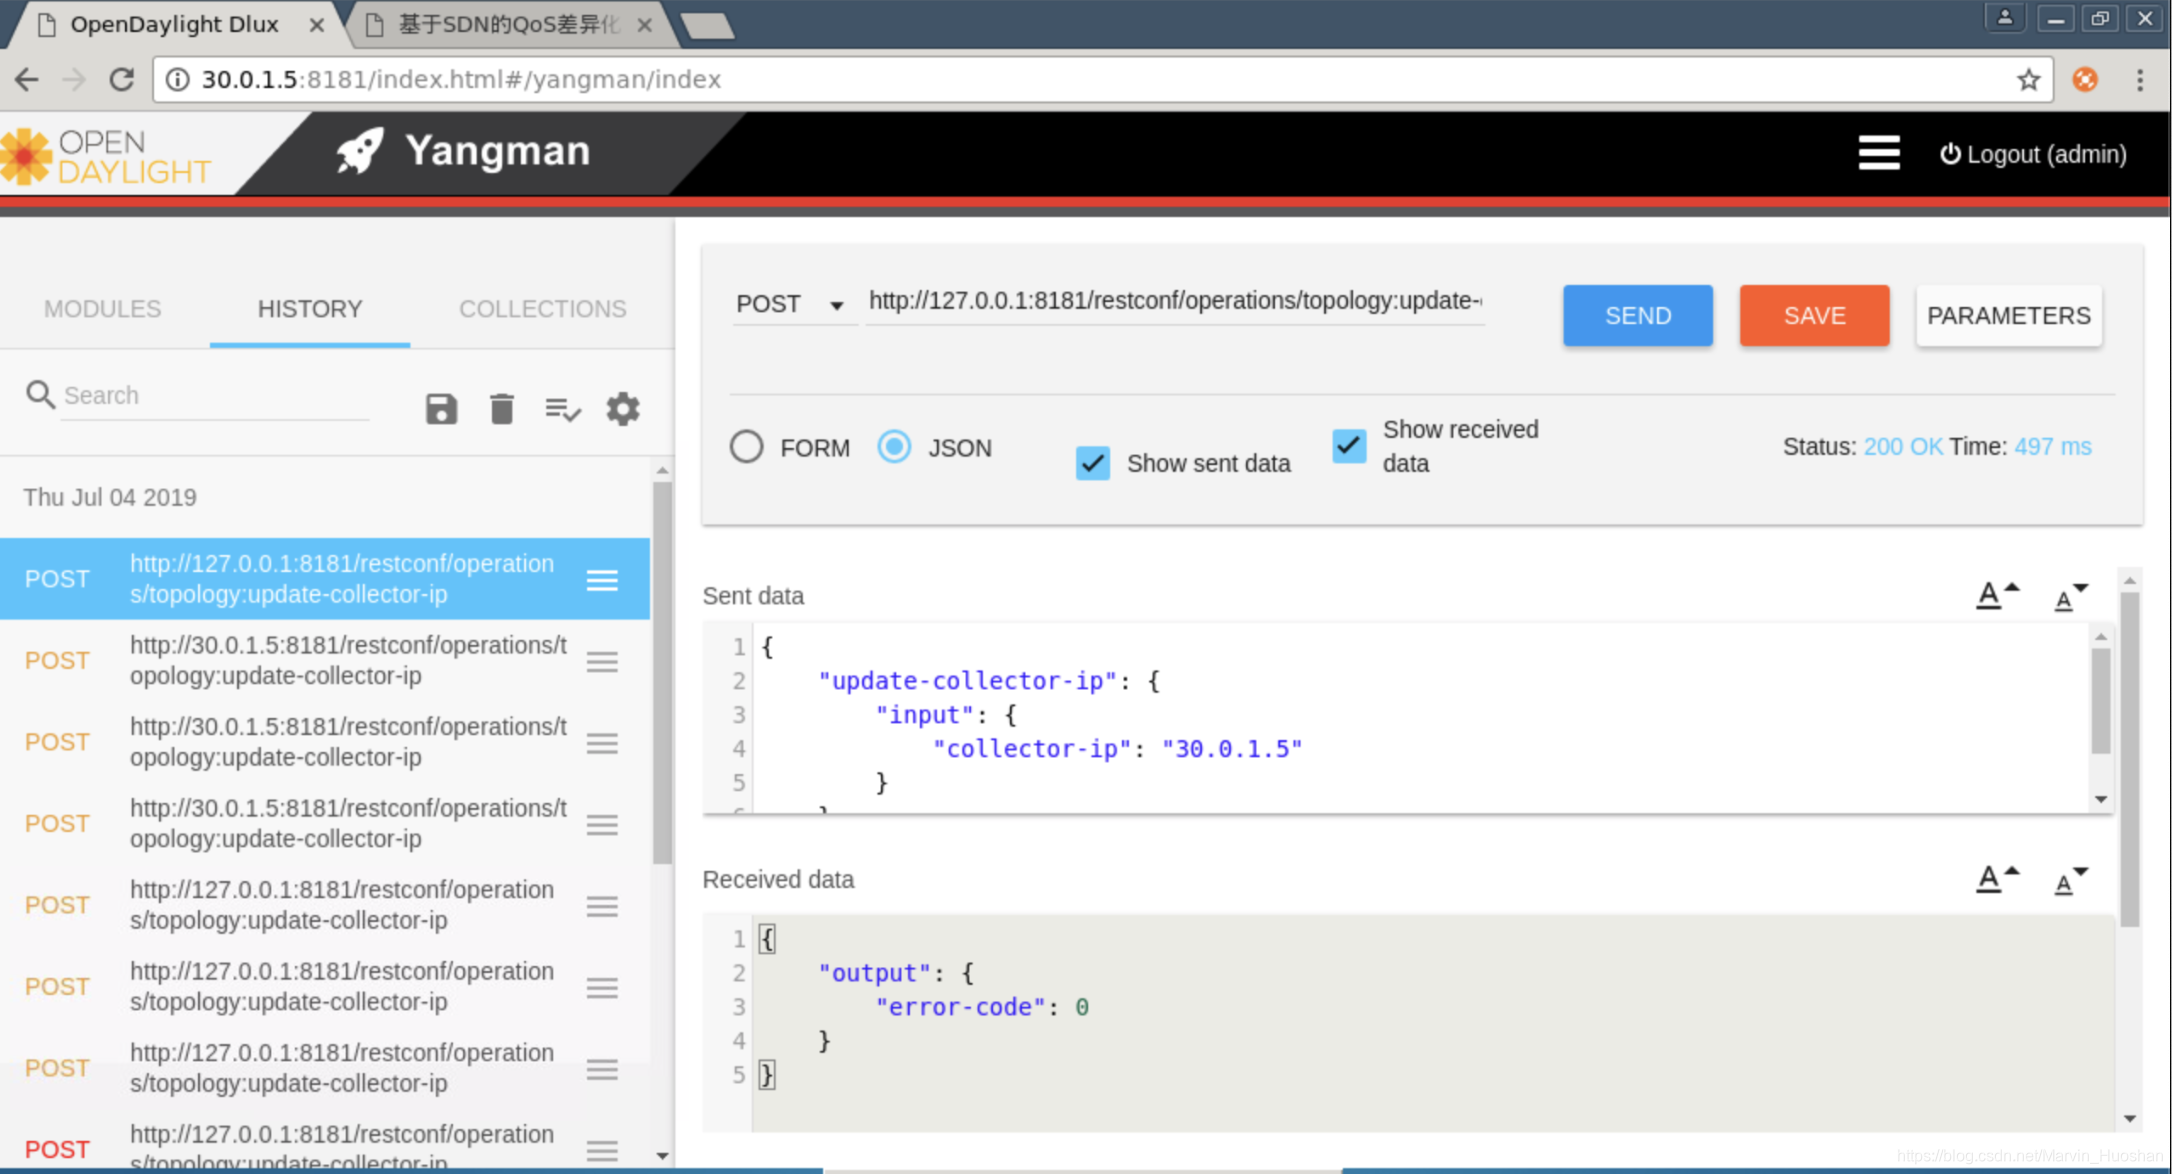
Task: Uncheck the Show sent data checkbox
Action: click(1092, 463)
